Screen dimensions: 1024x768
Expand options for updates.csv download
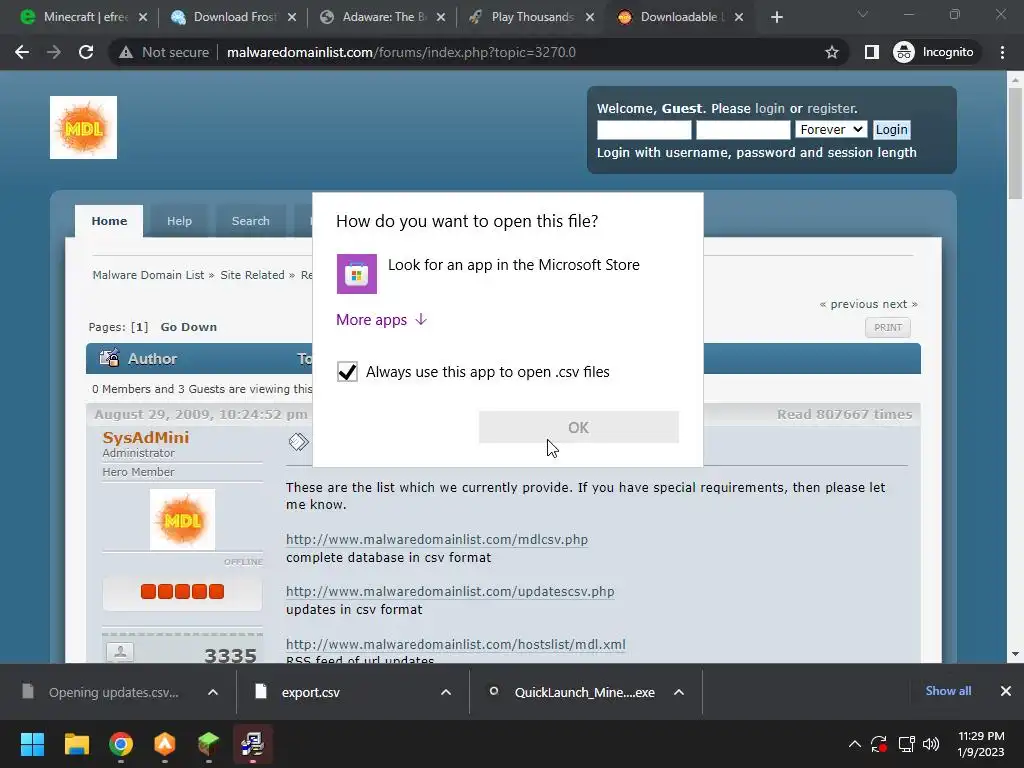point(213,692)
